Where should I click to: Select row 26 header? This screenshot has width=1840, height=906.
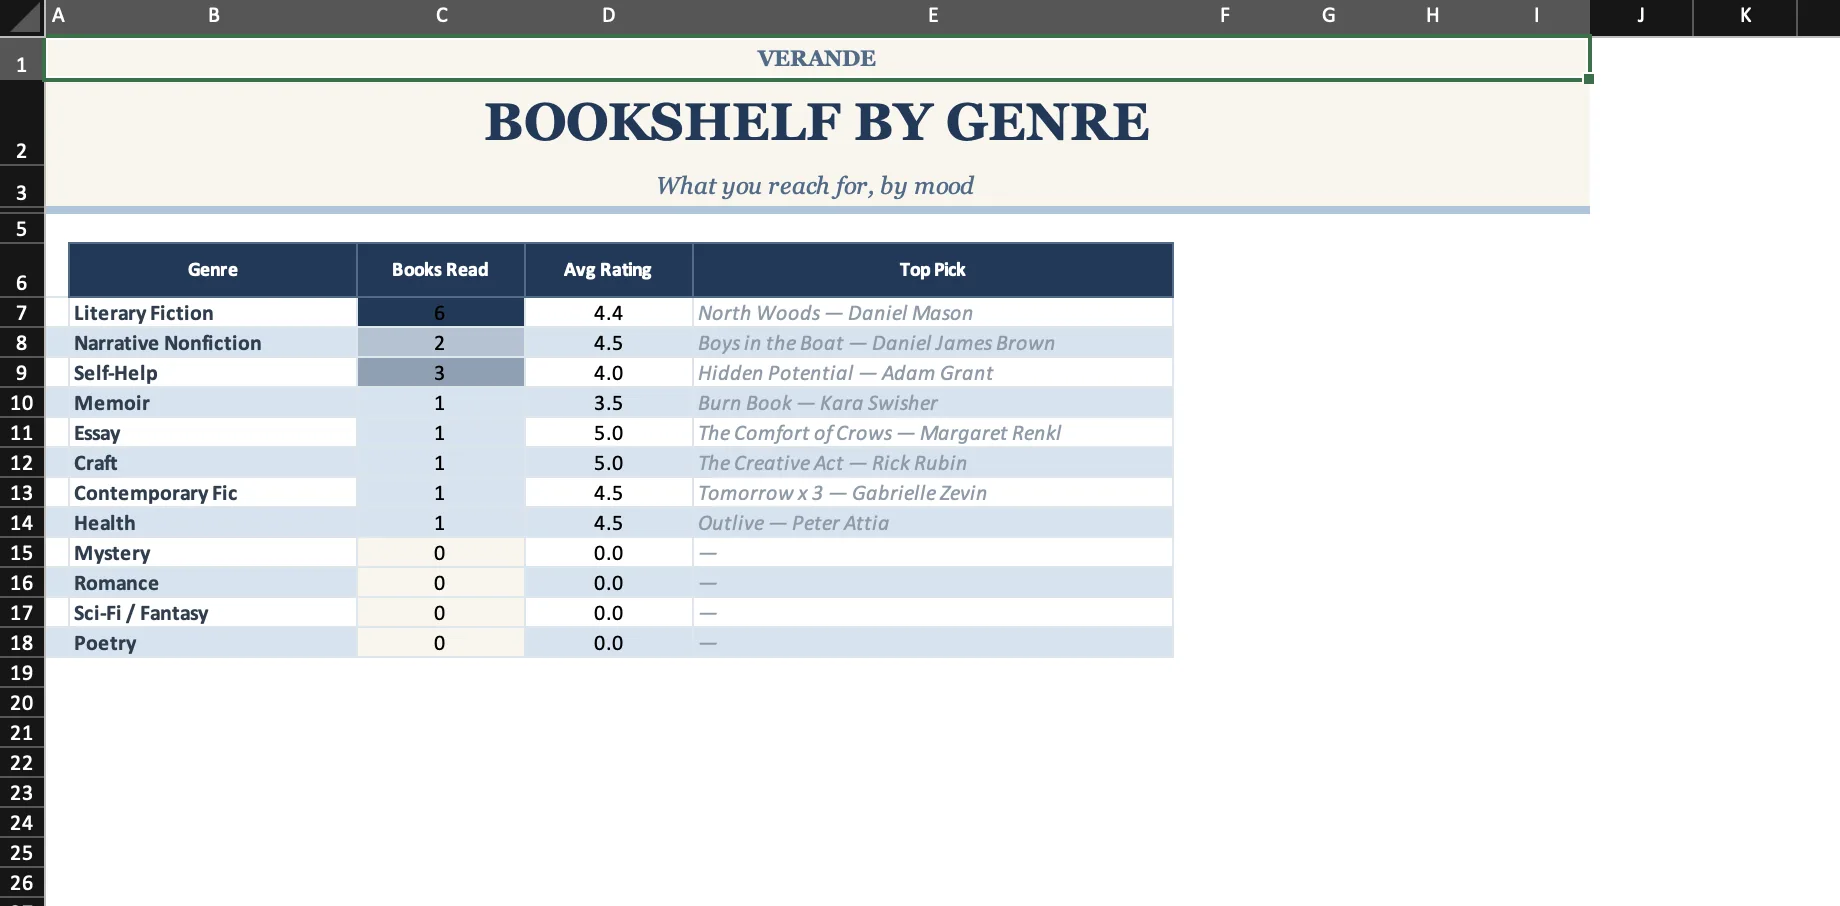(22, 883)
